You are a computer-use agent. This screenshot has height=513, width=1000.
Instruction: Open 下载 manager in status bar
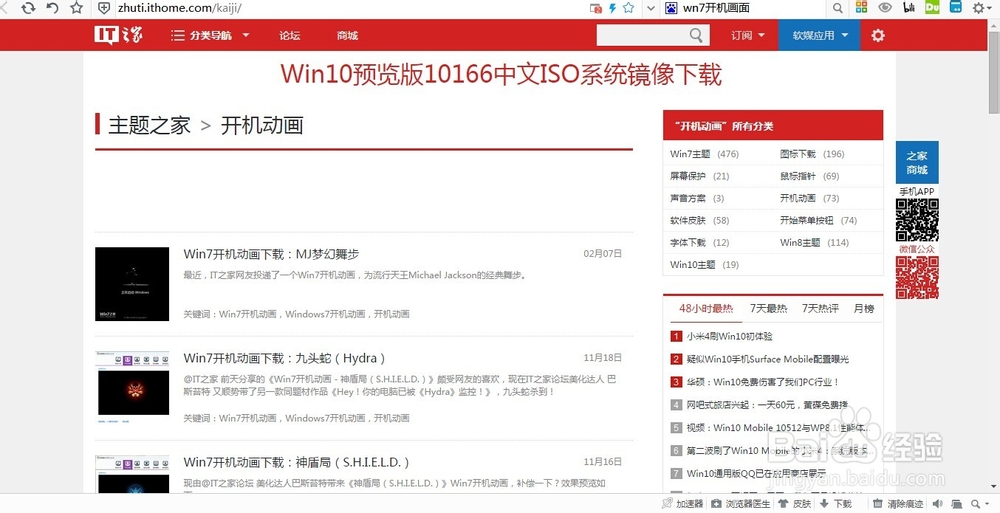(x=836, y=504)
